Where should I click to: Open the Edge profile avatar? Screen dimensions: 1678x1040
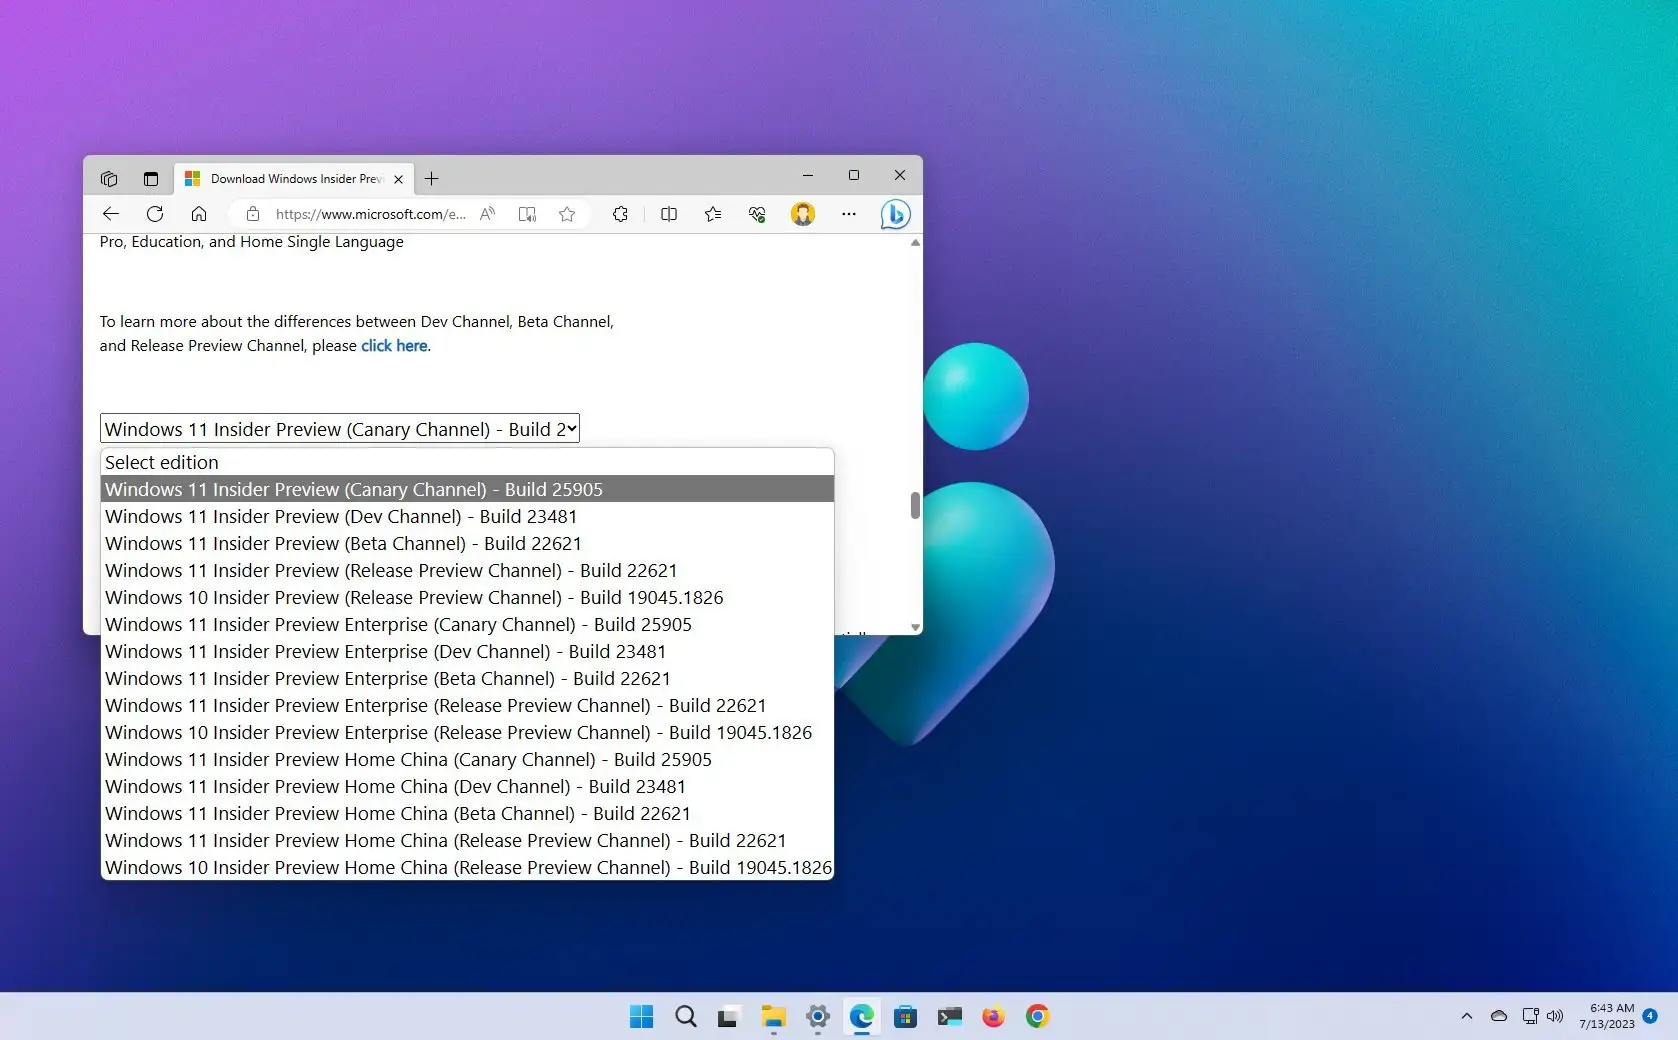[x=803, y=214]
